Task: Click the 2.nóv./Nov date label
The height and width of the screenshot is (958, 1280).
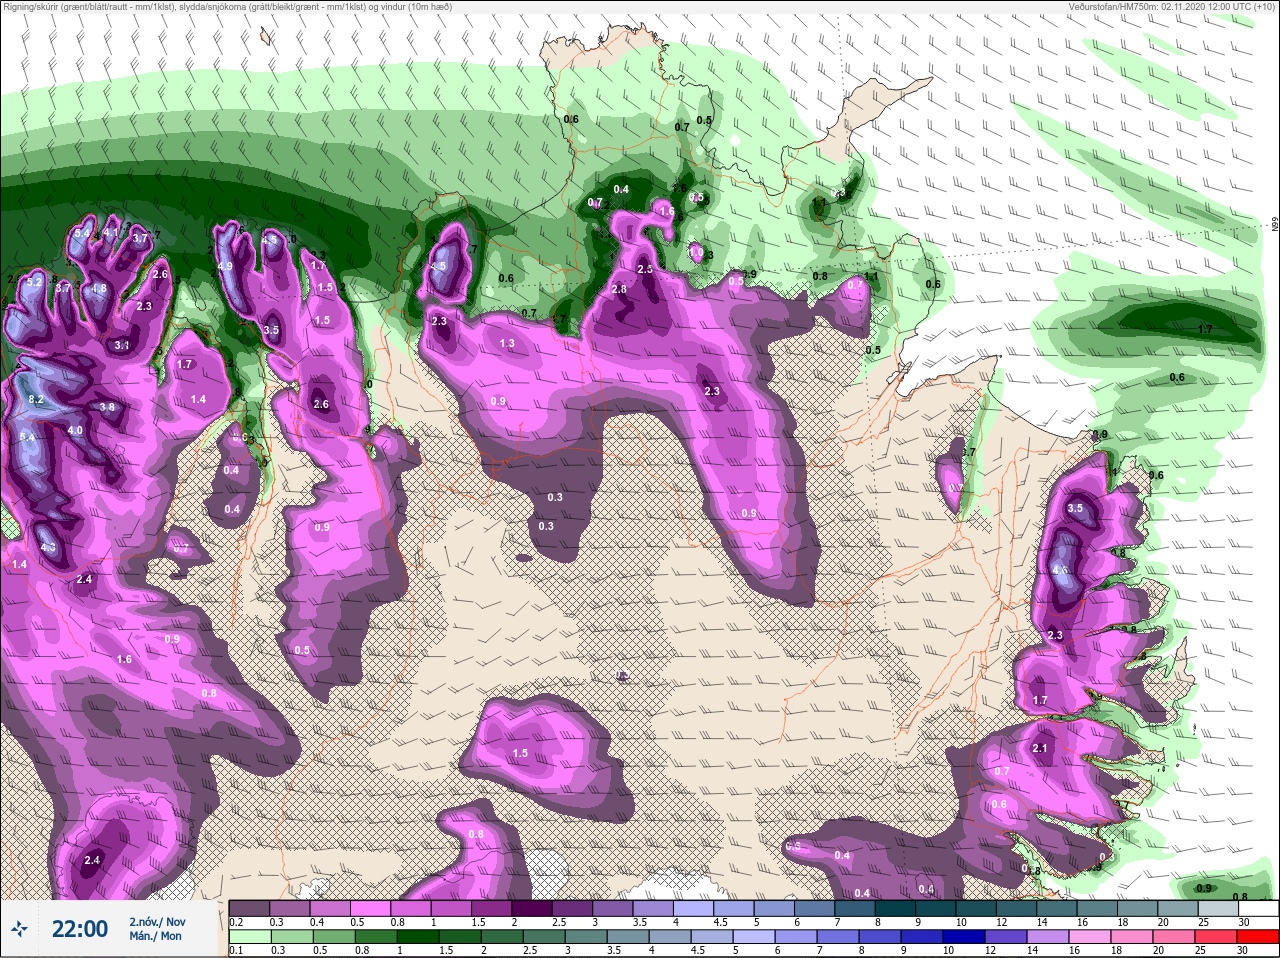Action: (x=157, y=921)
